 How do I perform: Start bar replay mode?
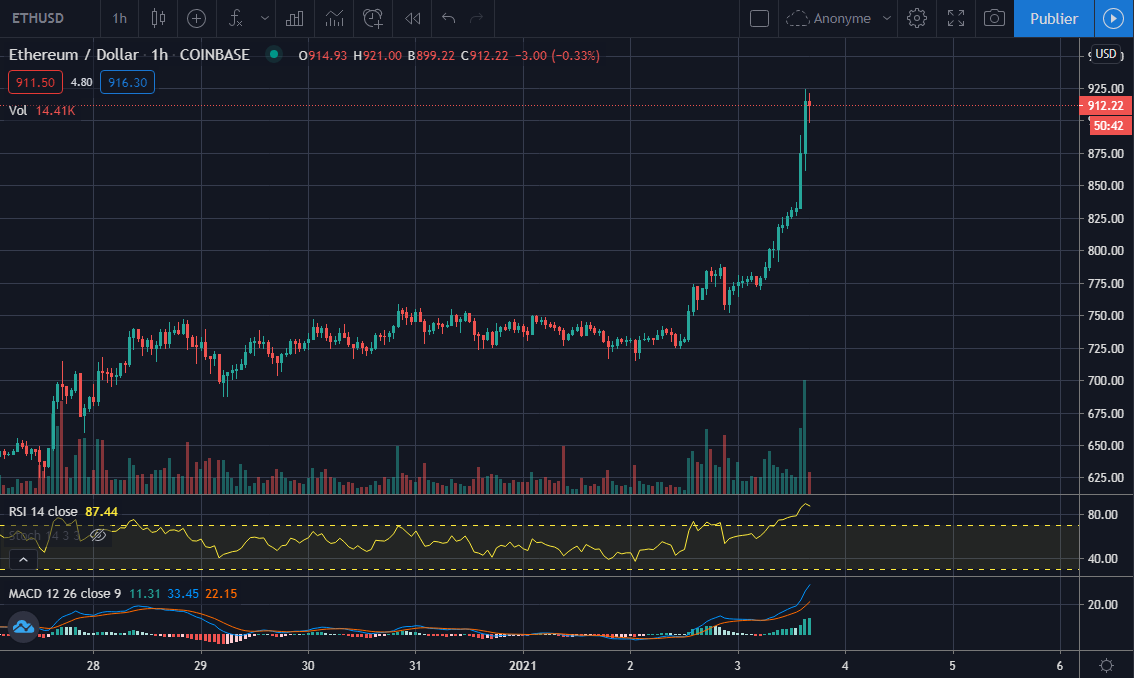(412, 18)
